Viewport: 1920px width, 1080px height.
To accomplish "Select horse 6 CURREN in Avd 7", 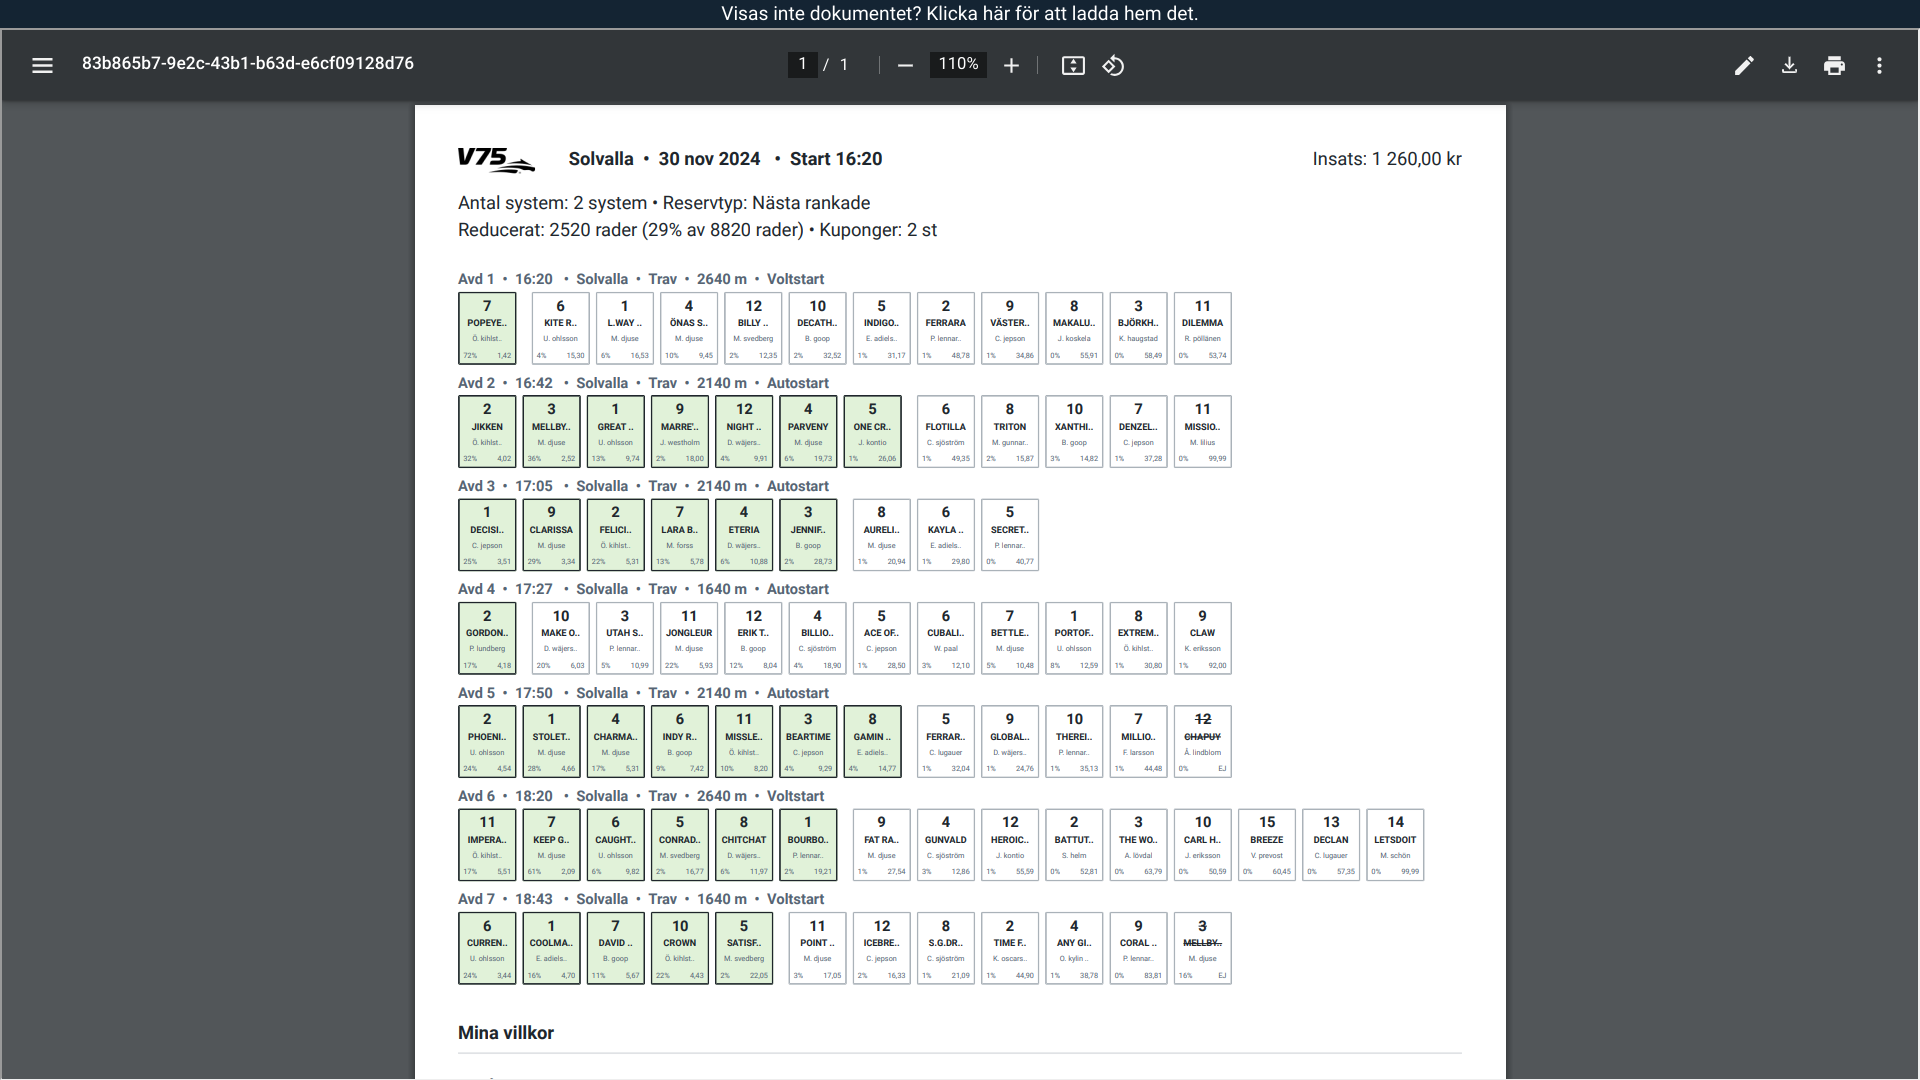I will point(487,947).
